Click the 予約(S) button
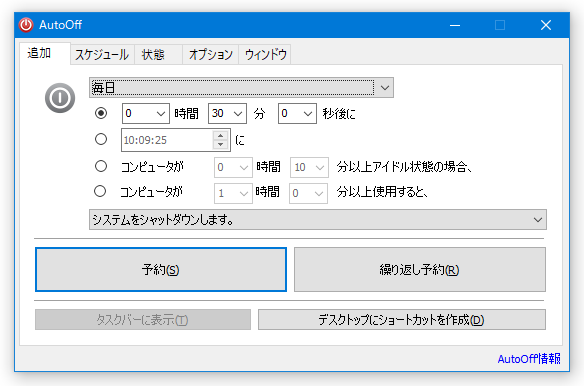The width and height of the screenshot is (584, 386). [x=161, y=269]
